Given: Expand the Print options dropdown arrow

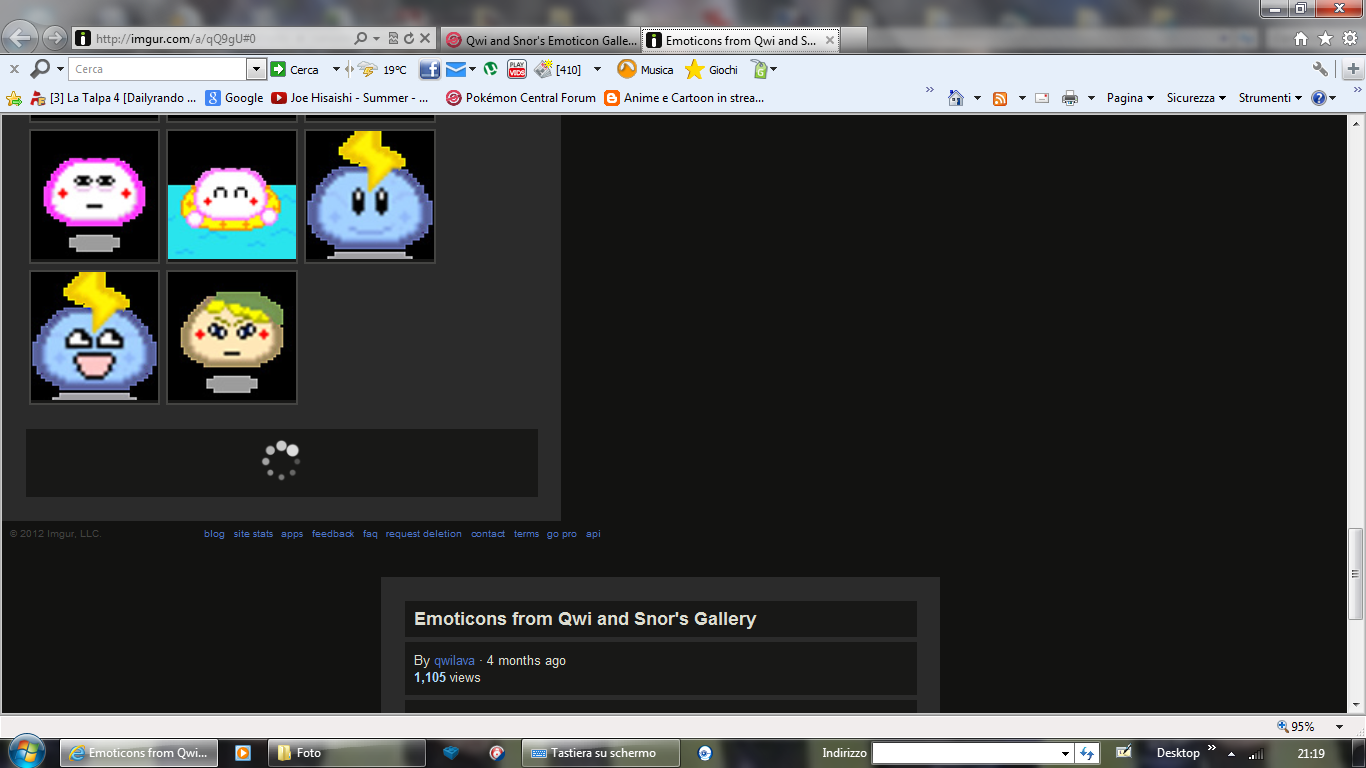Looking at the screenshot, I should click(1091, 98).
